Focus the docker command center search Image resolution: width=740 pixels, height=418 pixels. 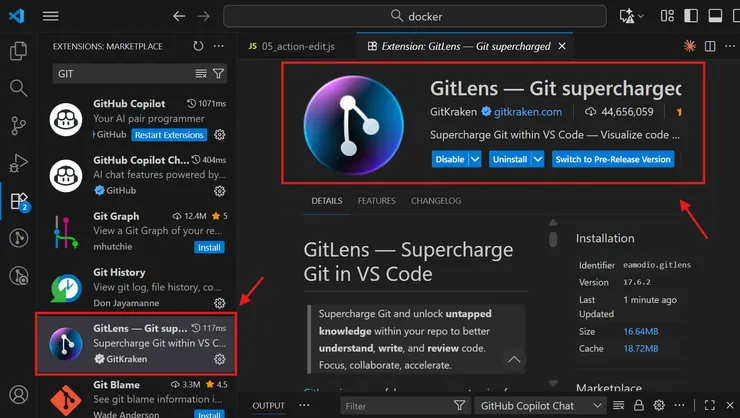pyautogui.click(x=415, y=17)
